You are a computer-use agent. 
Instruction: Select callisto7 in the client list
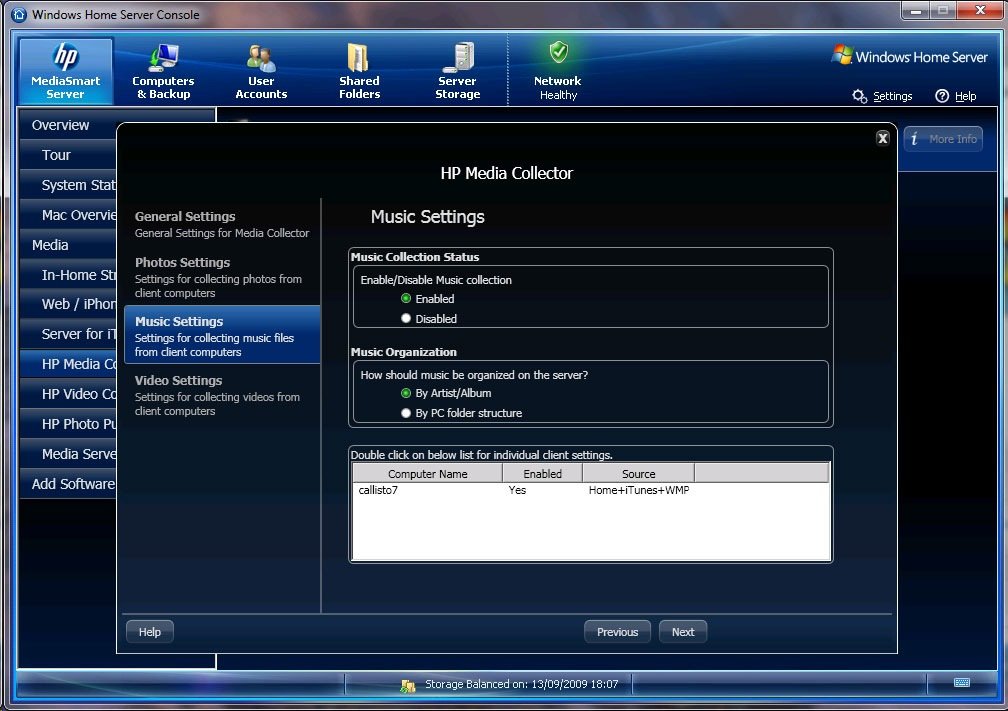[378, 490]
